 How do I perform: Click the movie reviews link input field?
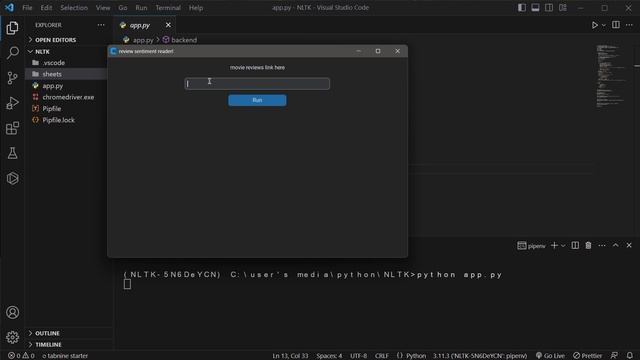tap(257, 84)
